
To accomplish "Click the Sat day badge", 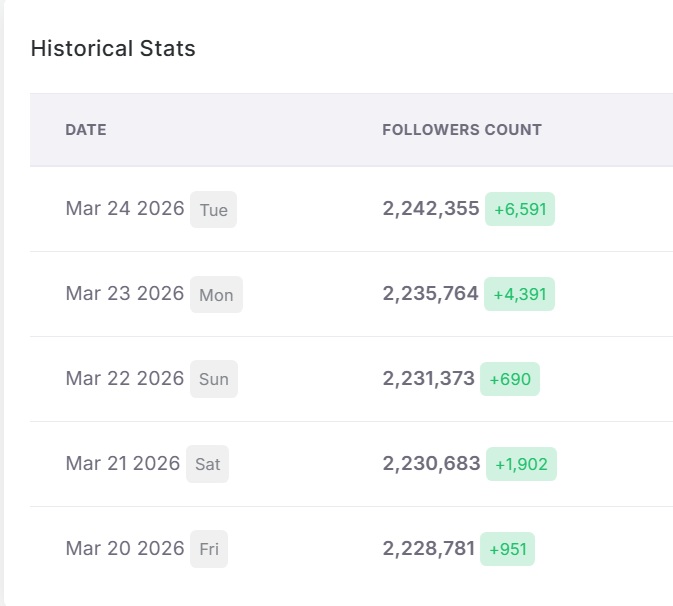I will click(208, 465).
